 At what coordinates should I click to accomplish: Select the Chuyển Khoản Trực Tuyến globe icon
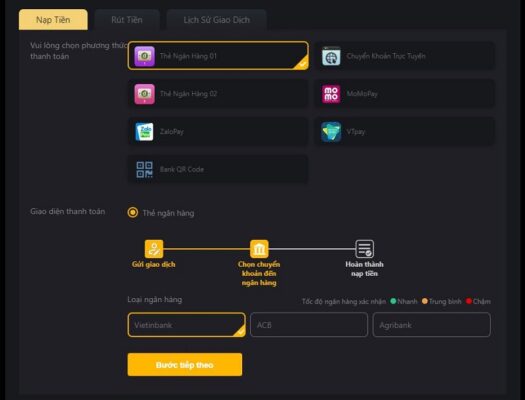point(331,56)
